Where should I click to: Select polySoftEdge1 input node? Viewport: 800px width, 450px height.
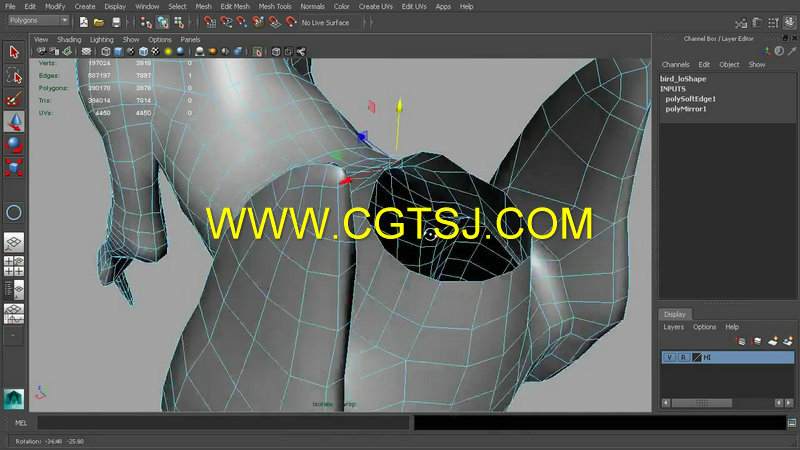(x=690, y=98)
